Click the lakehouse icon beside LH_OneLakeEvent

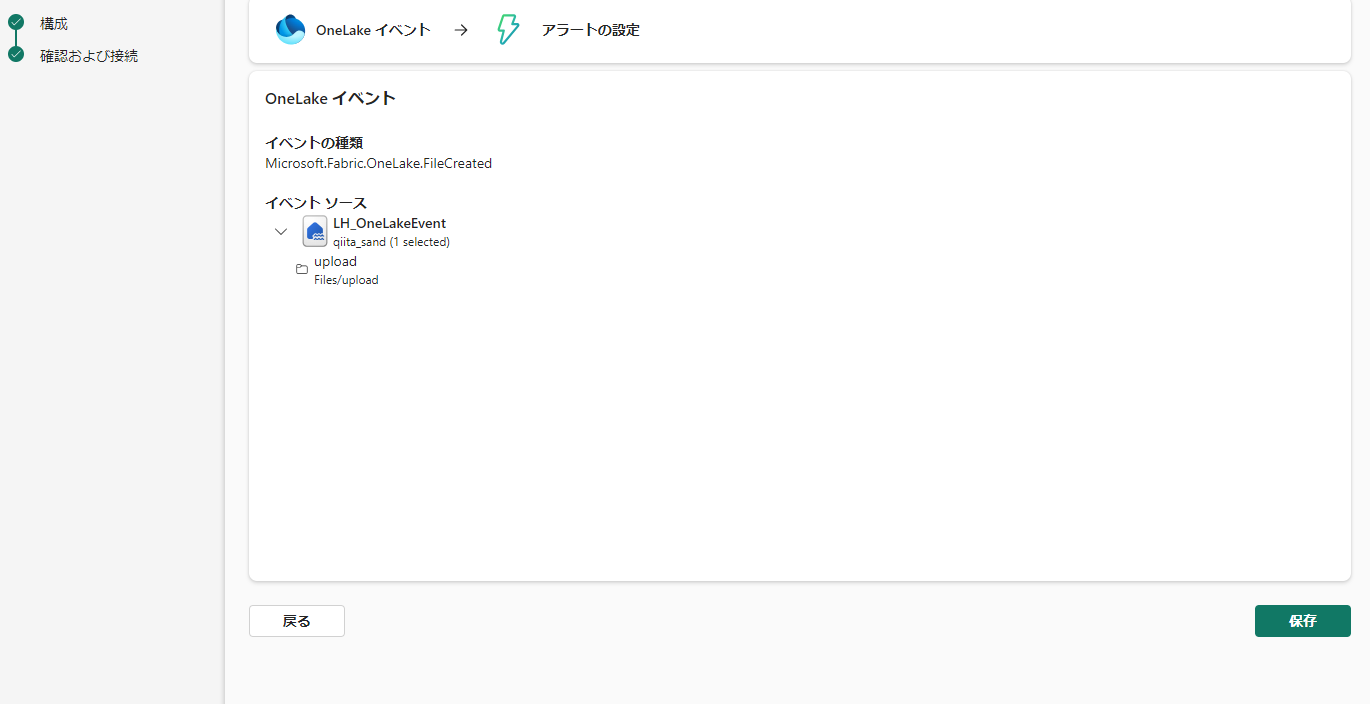coord(315,231)
